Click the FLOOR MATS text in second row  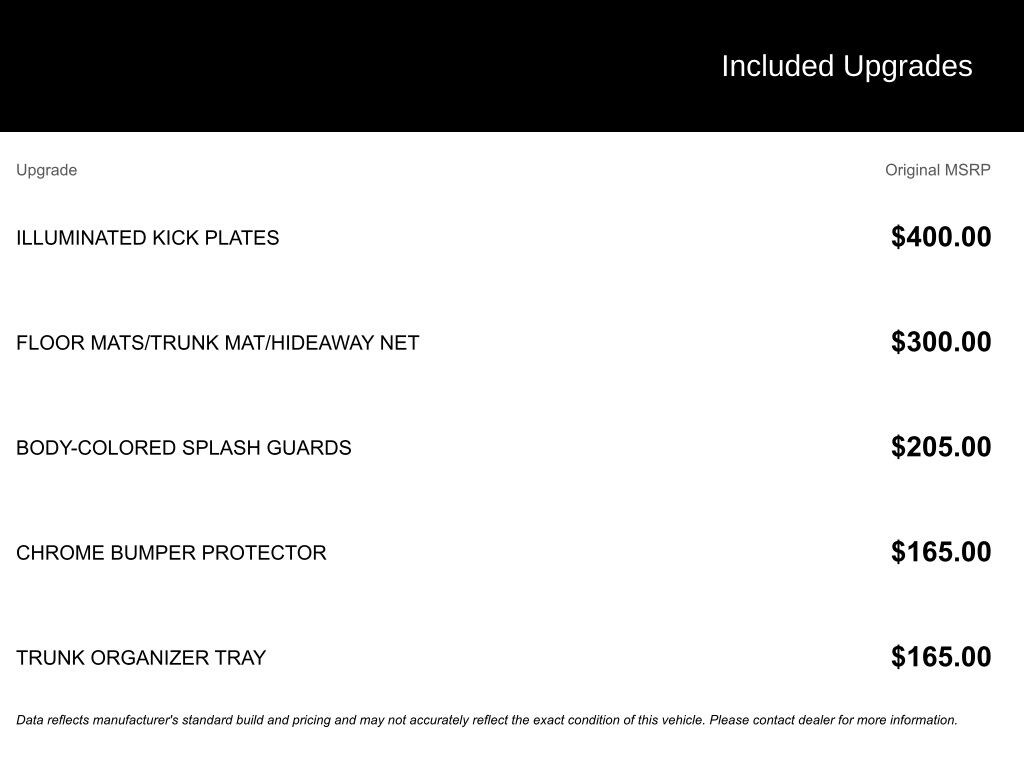(80, 343)
